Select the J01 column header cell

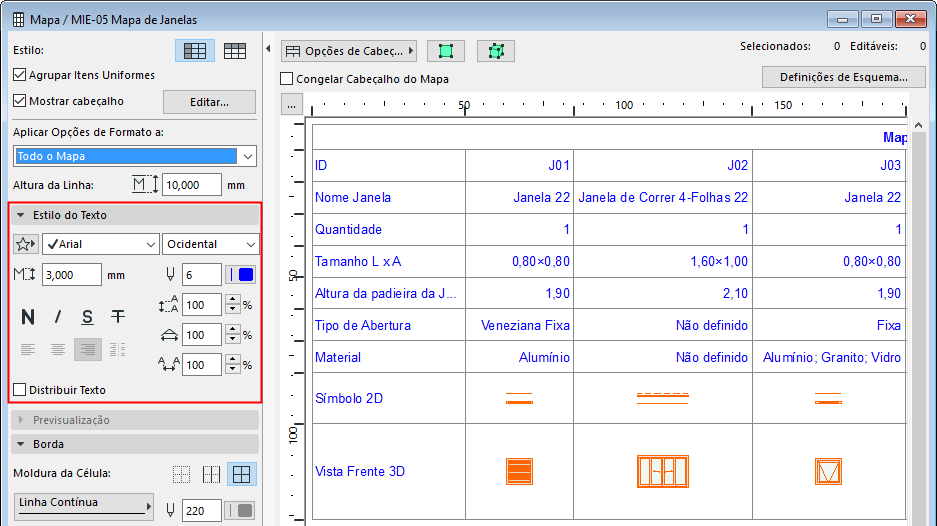pyautogui.click(x=519, y=165)
